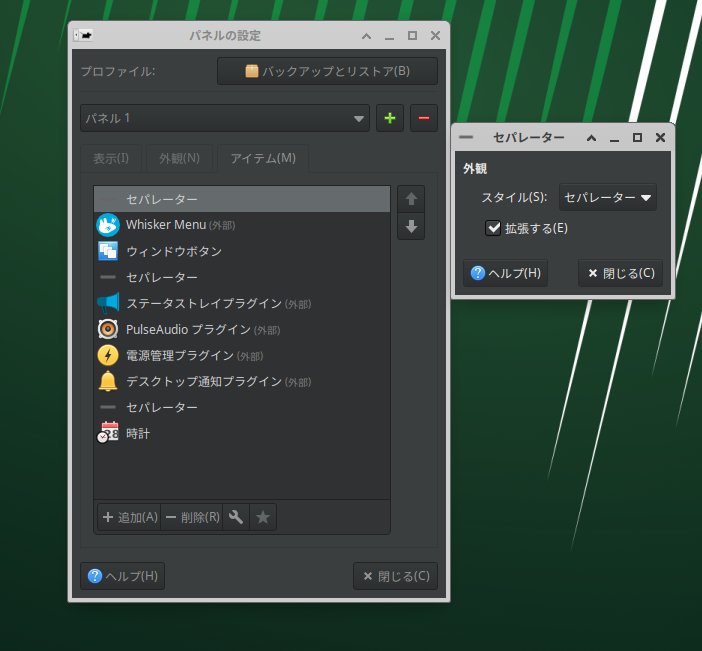This screenshot has width=702, height=651.
Task: Click the star about-item icon
Action: coord(263,517)
